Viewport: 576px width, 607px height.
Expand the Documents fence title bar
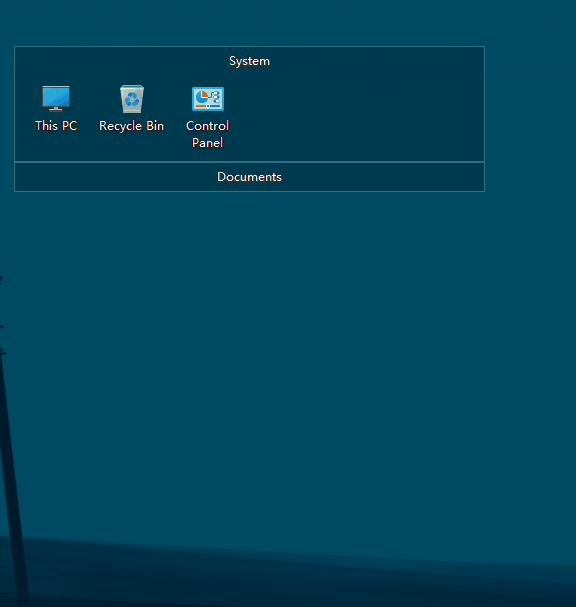point(249,177)
